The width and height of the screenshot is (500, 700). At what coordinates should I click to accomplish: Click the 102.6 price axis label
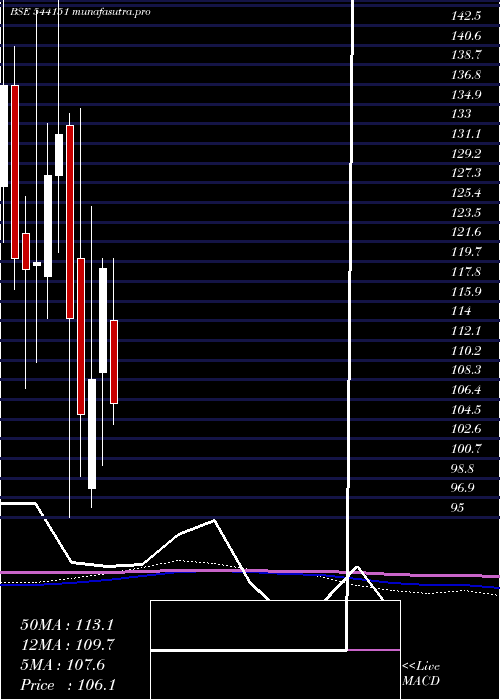(x=466, y=429)
